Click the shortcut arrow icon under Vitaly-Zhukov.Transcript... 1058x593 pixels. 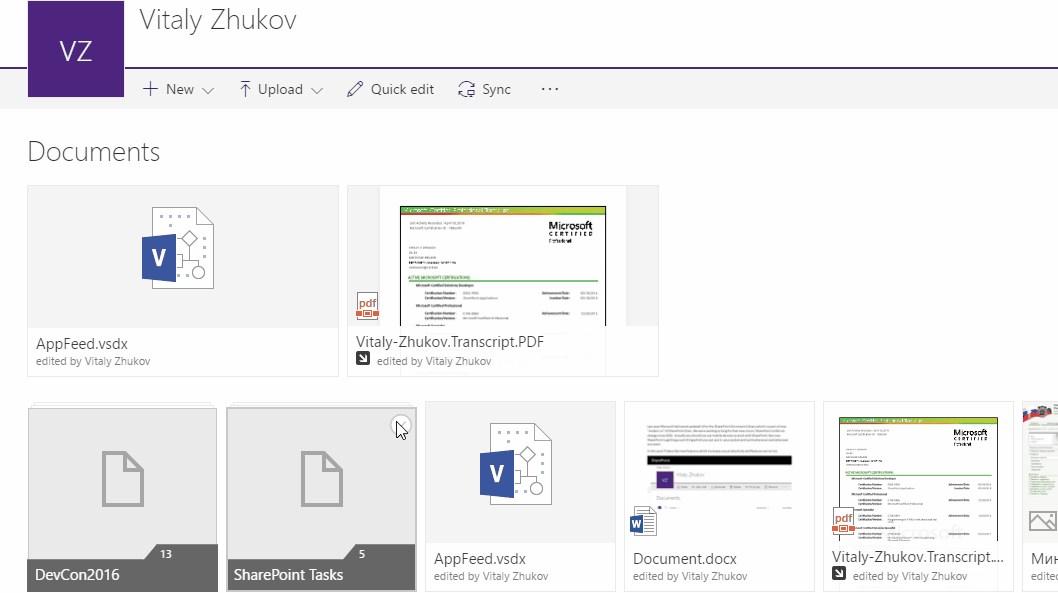coord(839,573)
